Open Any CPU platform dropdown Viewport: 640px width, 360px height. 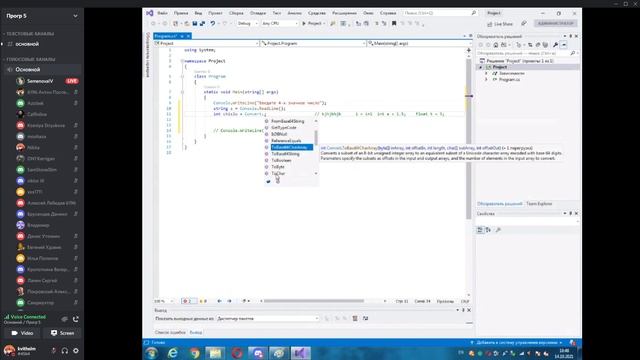(x=280, y=24)
